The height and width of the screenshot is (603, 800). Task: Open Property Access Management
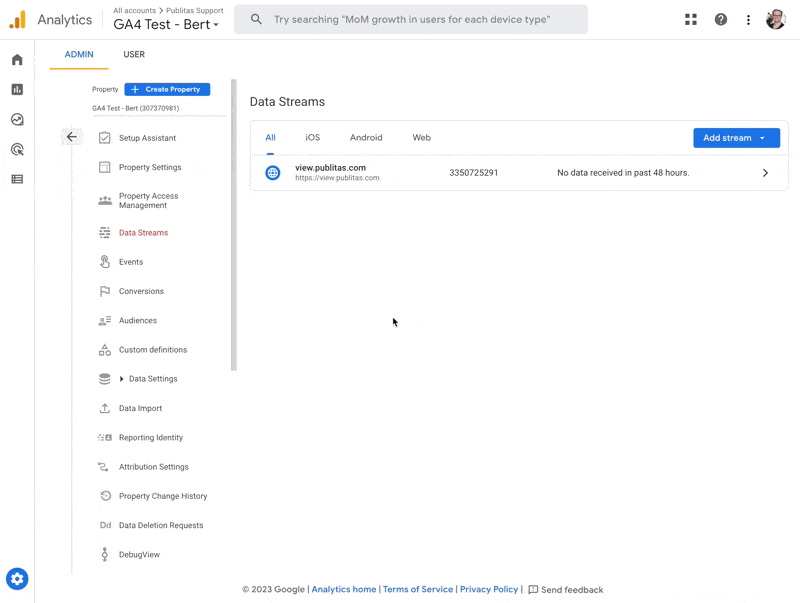pyautogui.click(x=148, y=200)
